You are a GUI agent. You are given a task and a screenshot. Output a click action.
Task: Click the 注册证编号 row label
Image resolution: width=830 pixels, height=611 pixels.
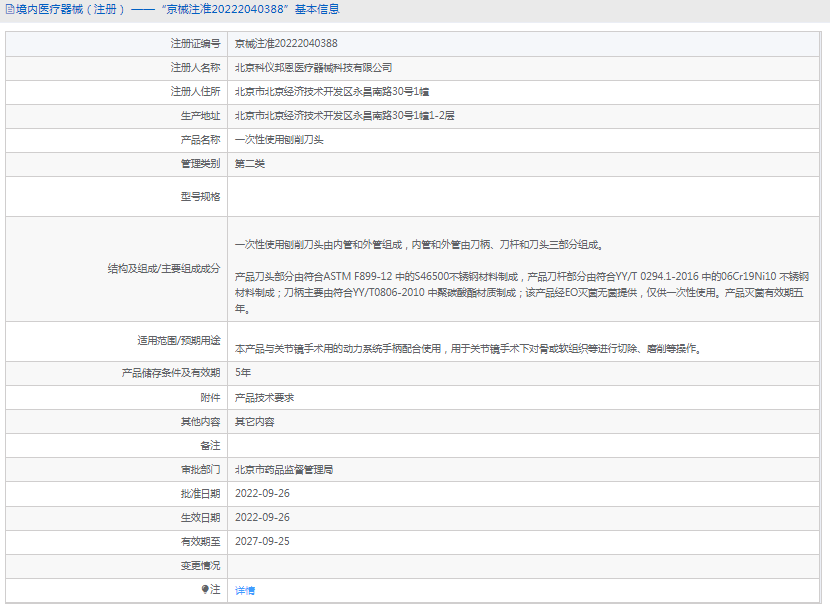[x=195, y=43]
